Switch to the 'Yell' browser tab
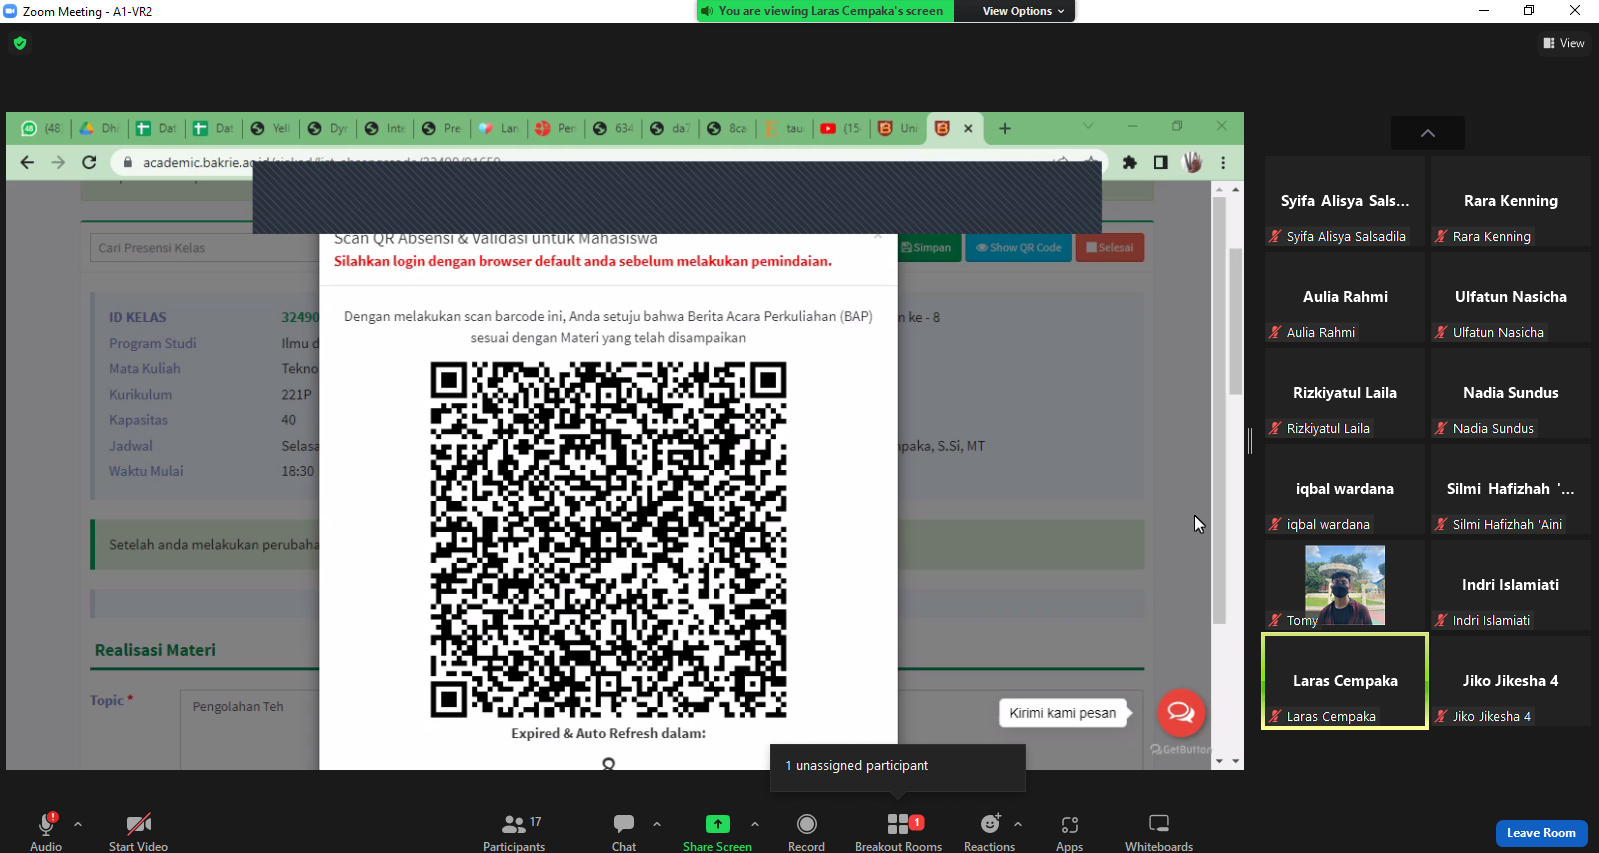This screenshot has width=1599, height=853. pos(270,128)
